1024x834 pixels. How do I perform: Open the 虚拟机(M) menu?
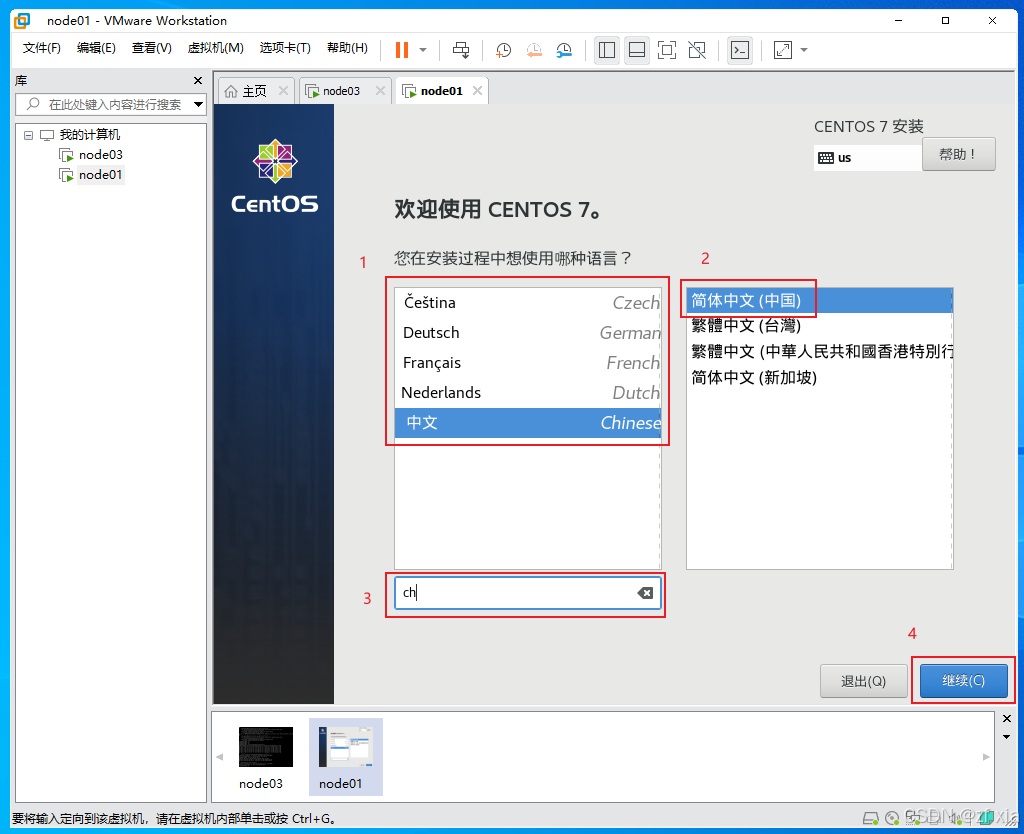click(216, 48)
